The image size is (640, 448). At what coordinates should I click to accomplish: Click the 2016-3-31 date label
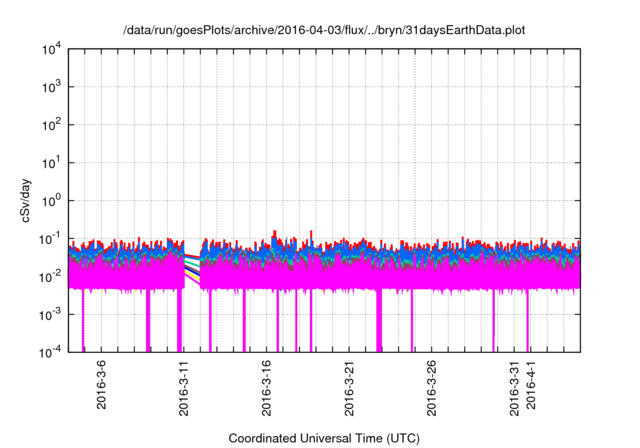pos(514,388)
